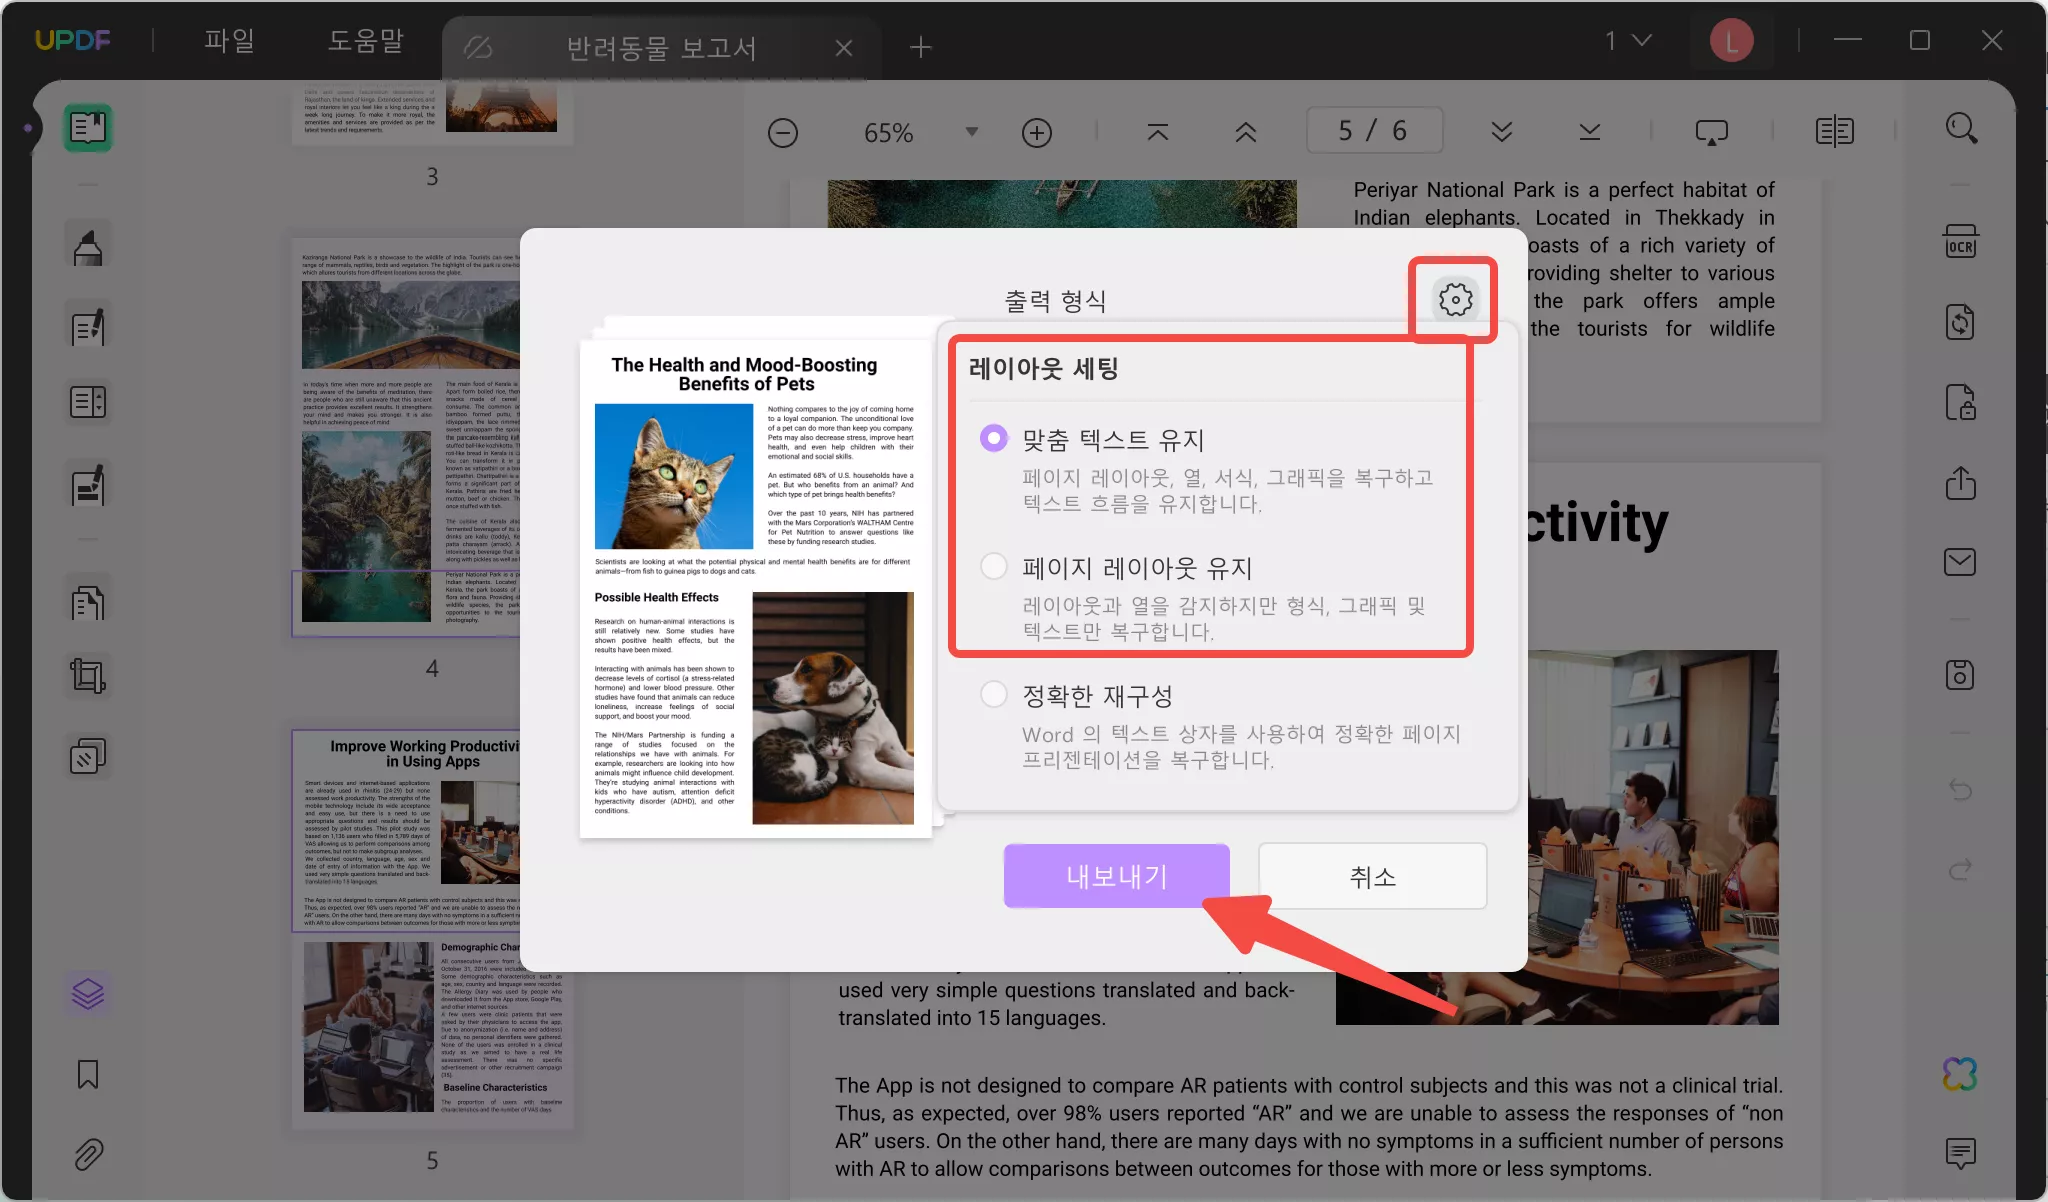Open the Watermark and background tool
Image resolution: width=2048 pixels, height=1202 pixels.
(88, 757)
